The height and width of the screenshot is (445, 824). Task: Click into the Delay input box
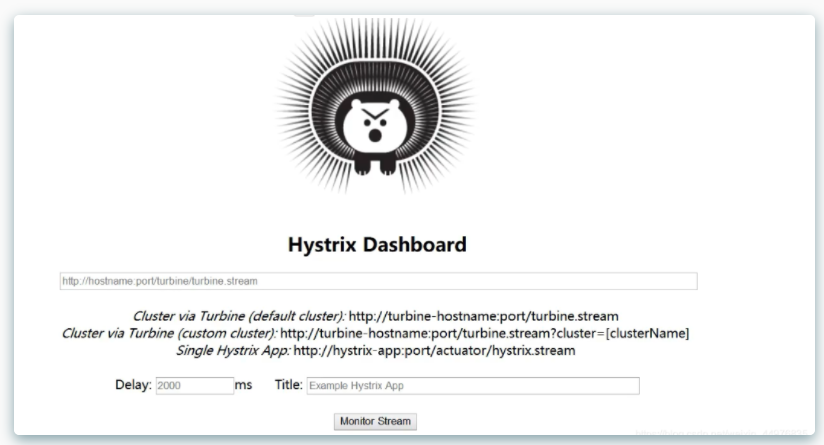(x=194, y=386)
